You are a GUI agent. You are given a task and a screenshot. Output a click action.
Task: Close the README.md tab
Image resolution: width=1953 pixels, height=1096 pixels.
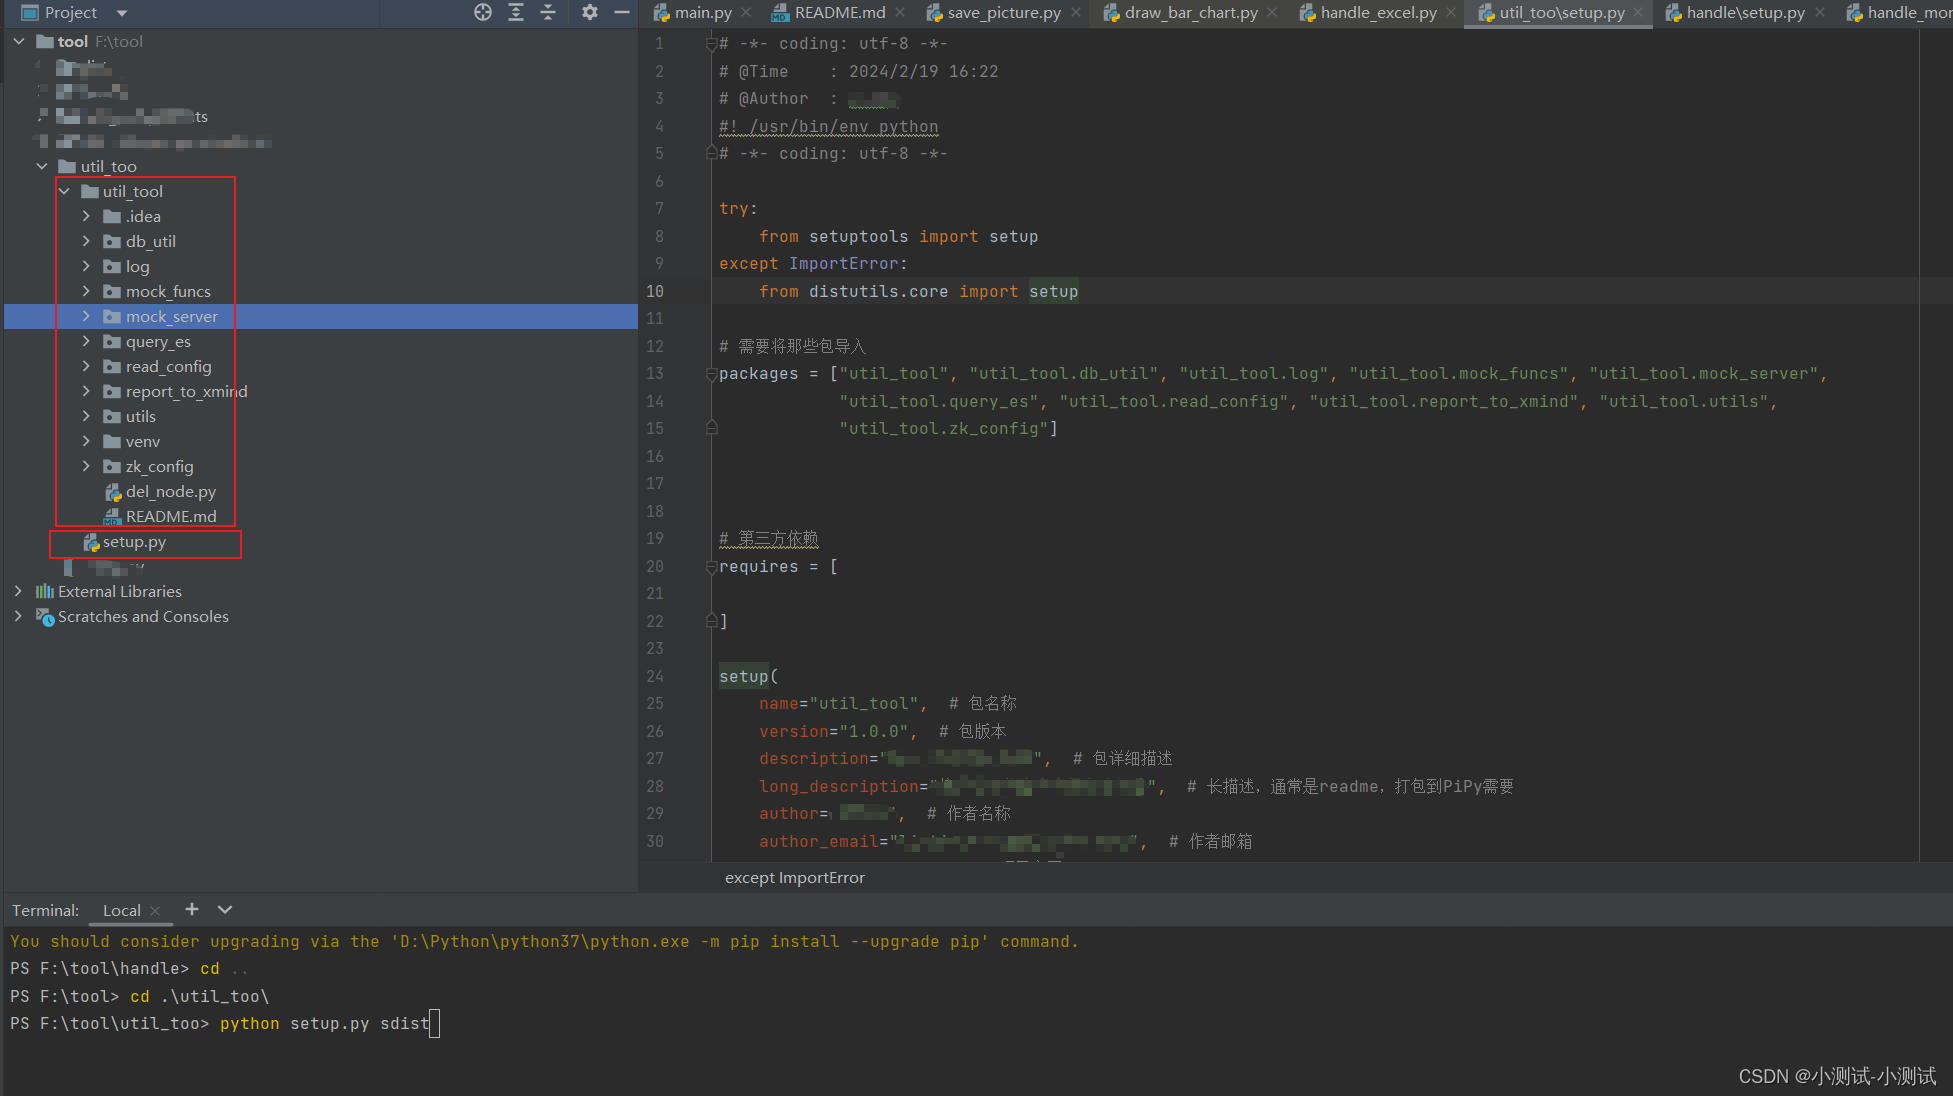point(900,13)
